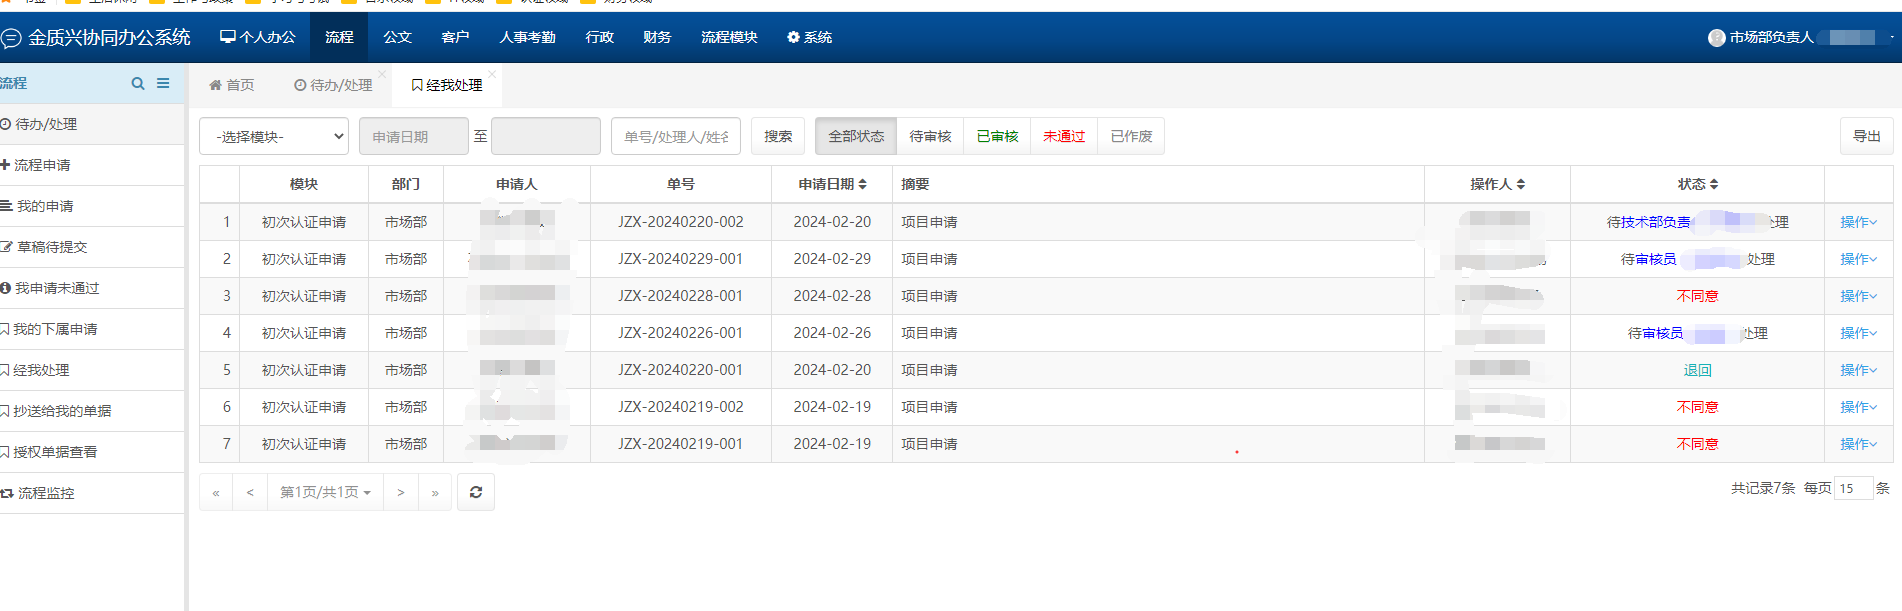Go to the first page arrow
Image resolution: width=1902 pixels, height=611 pixels.
pyautogui.click(x=216, y=492)
